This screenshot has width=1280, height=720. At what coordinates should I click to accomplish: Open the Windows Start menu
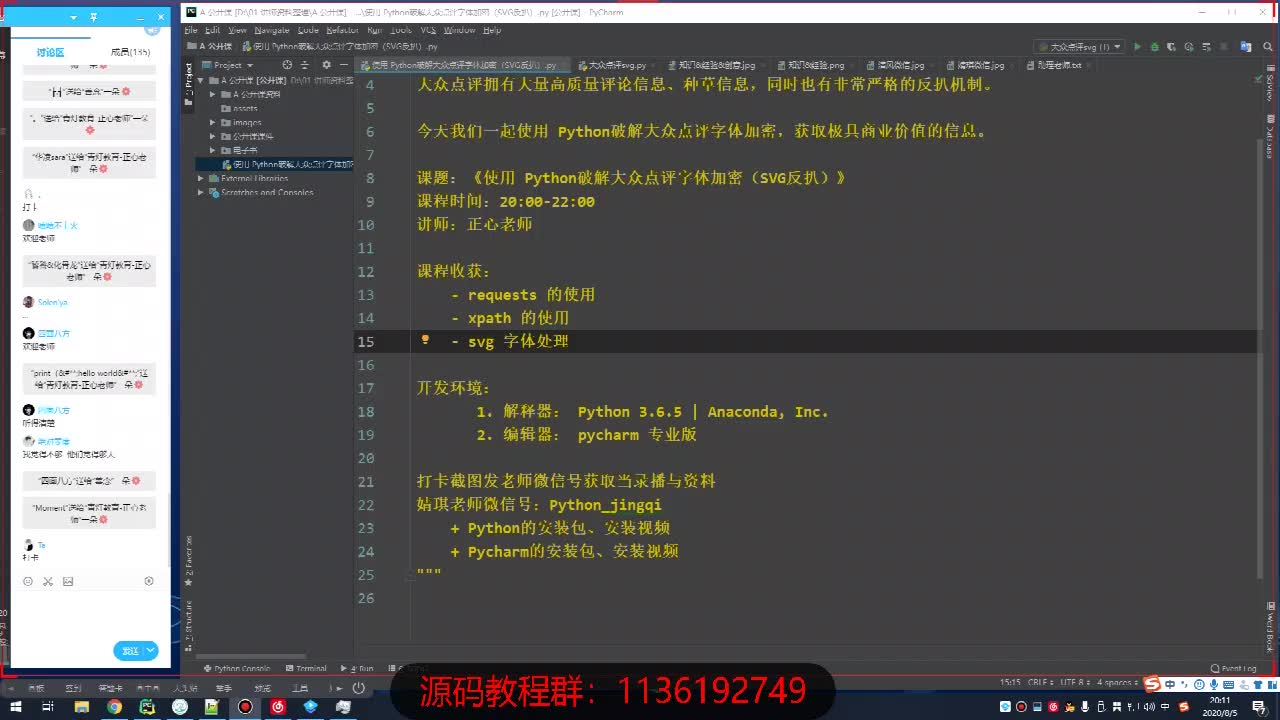pos(17,707)
